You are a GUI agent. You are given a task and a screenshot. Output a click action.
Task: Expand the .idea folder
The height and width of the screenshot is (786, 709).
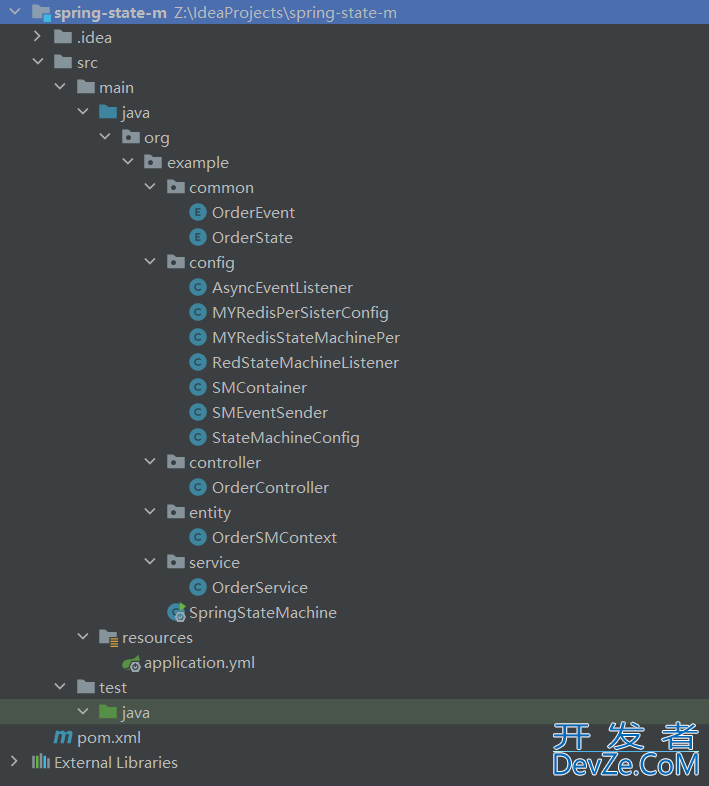(x=37, y=38)
